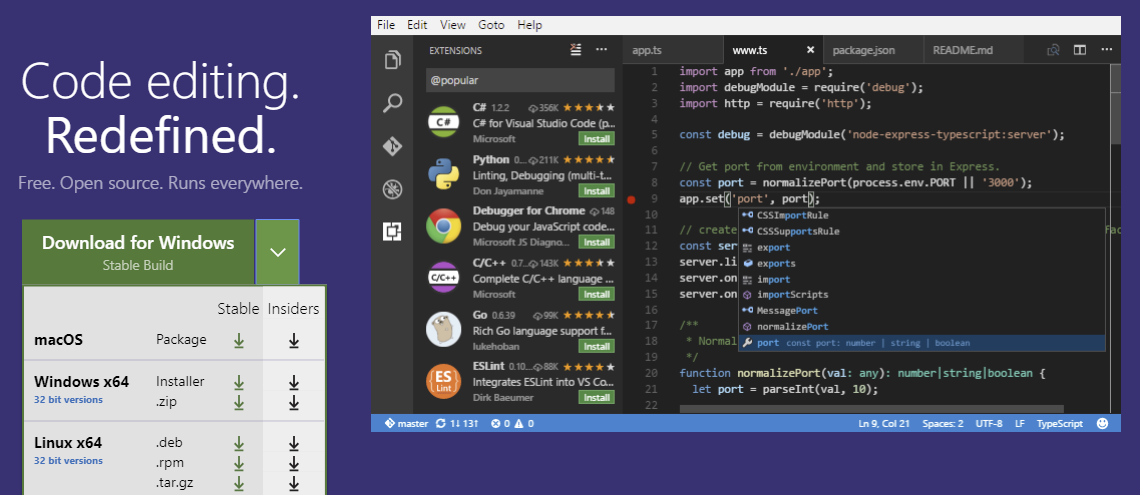
Task: Open the Debug bug icon in activity bar
Action: [x=392, y=190]
